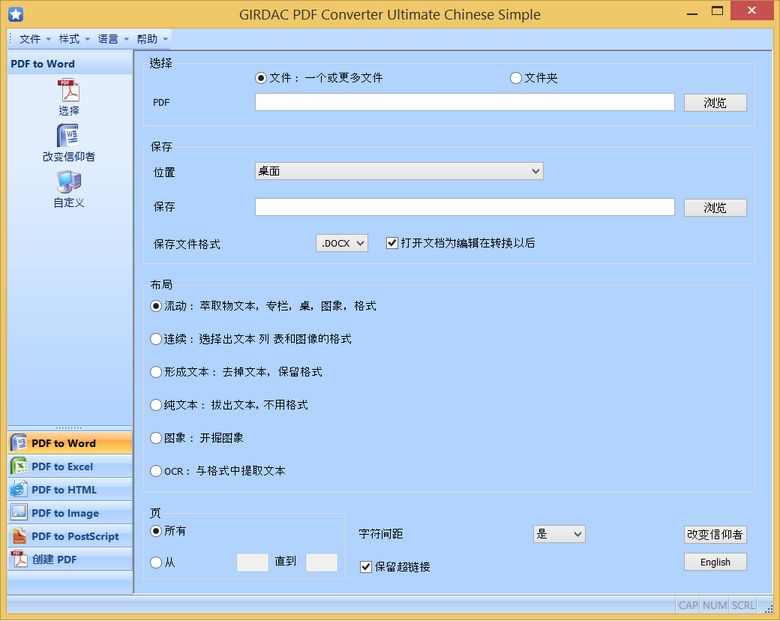Select the 图象 layout radio option
Screen dimensions: 780x621
(x=196, y=438)
